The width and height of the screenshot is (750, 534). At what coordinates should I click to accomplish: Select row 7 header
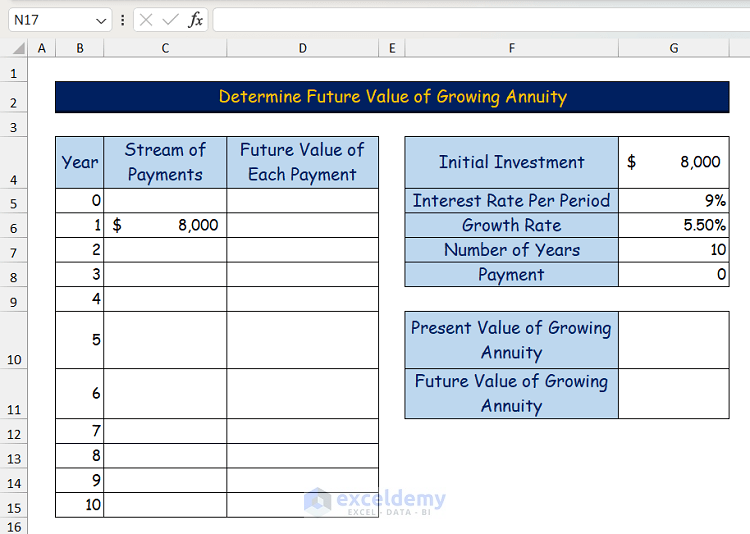[13, 250]
